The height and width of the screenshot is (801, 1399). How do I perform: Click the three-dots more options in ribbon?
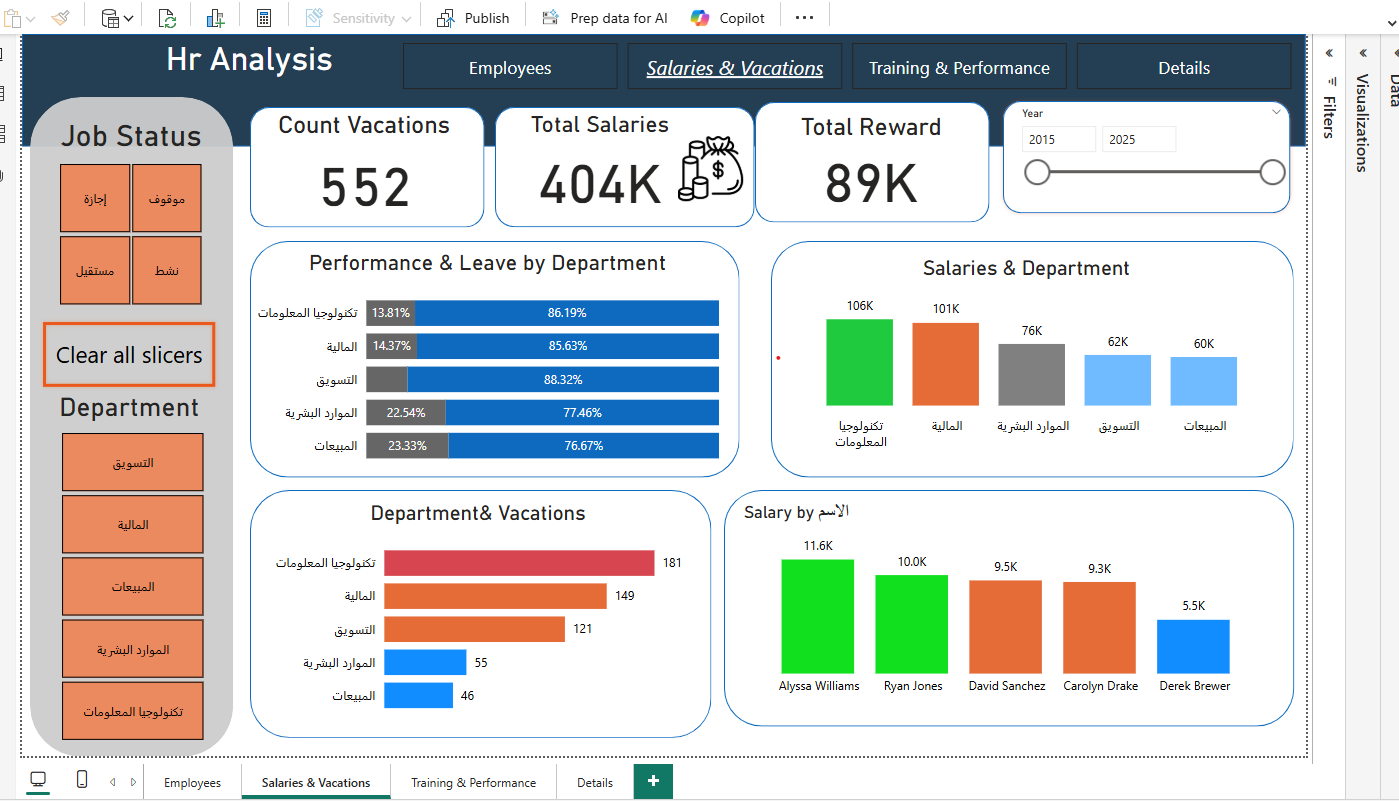(x=804, y=18)
